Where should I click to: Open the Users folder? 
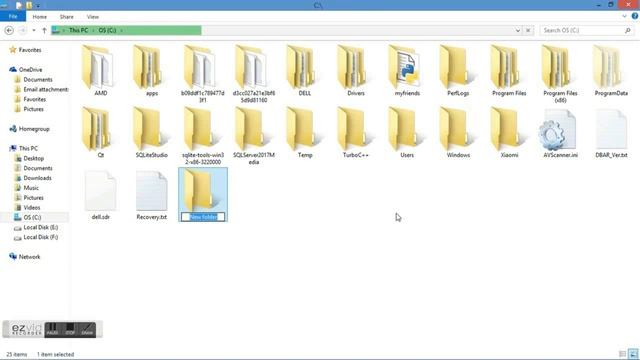[x=407, y=132]
